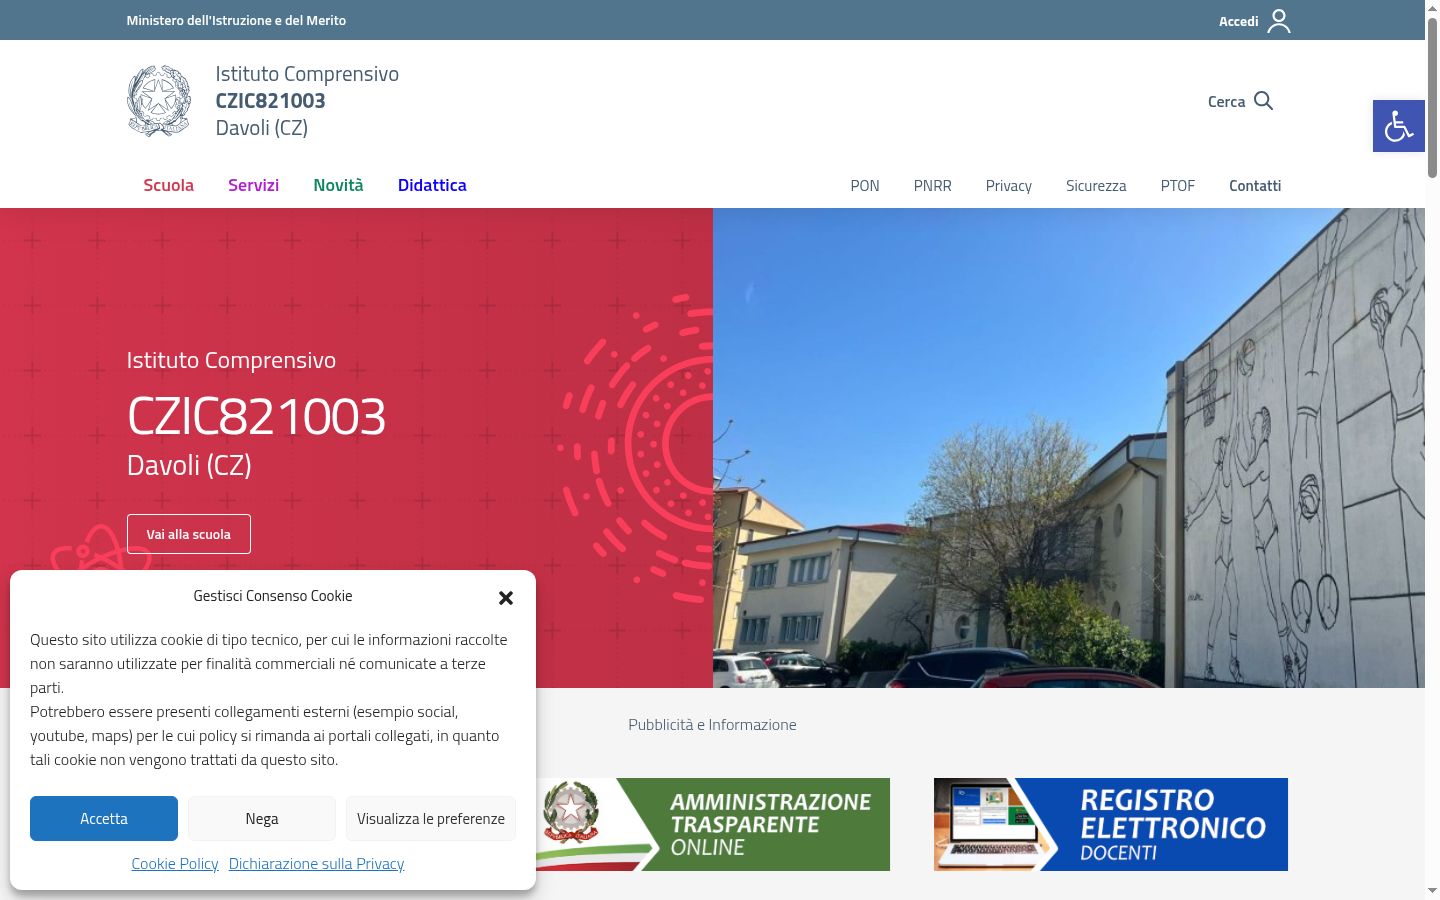
Task: Click the school building photo with mural
Action: (x=1069, y=448)
